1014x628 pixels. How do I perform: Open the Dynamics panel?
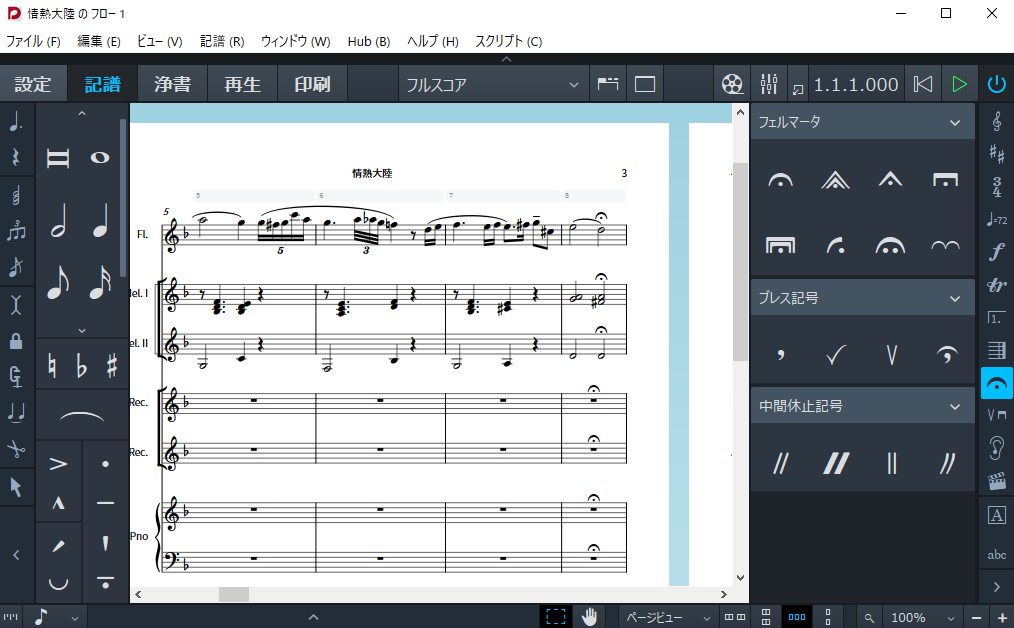997,252
